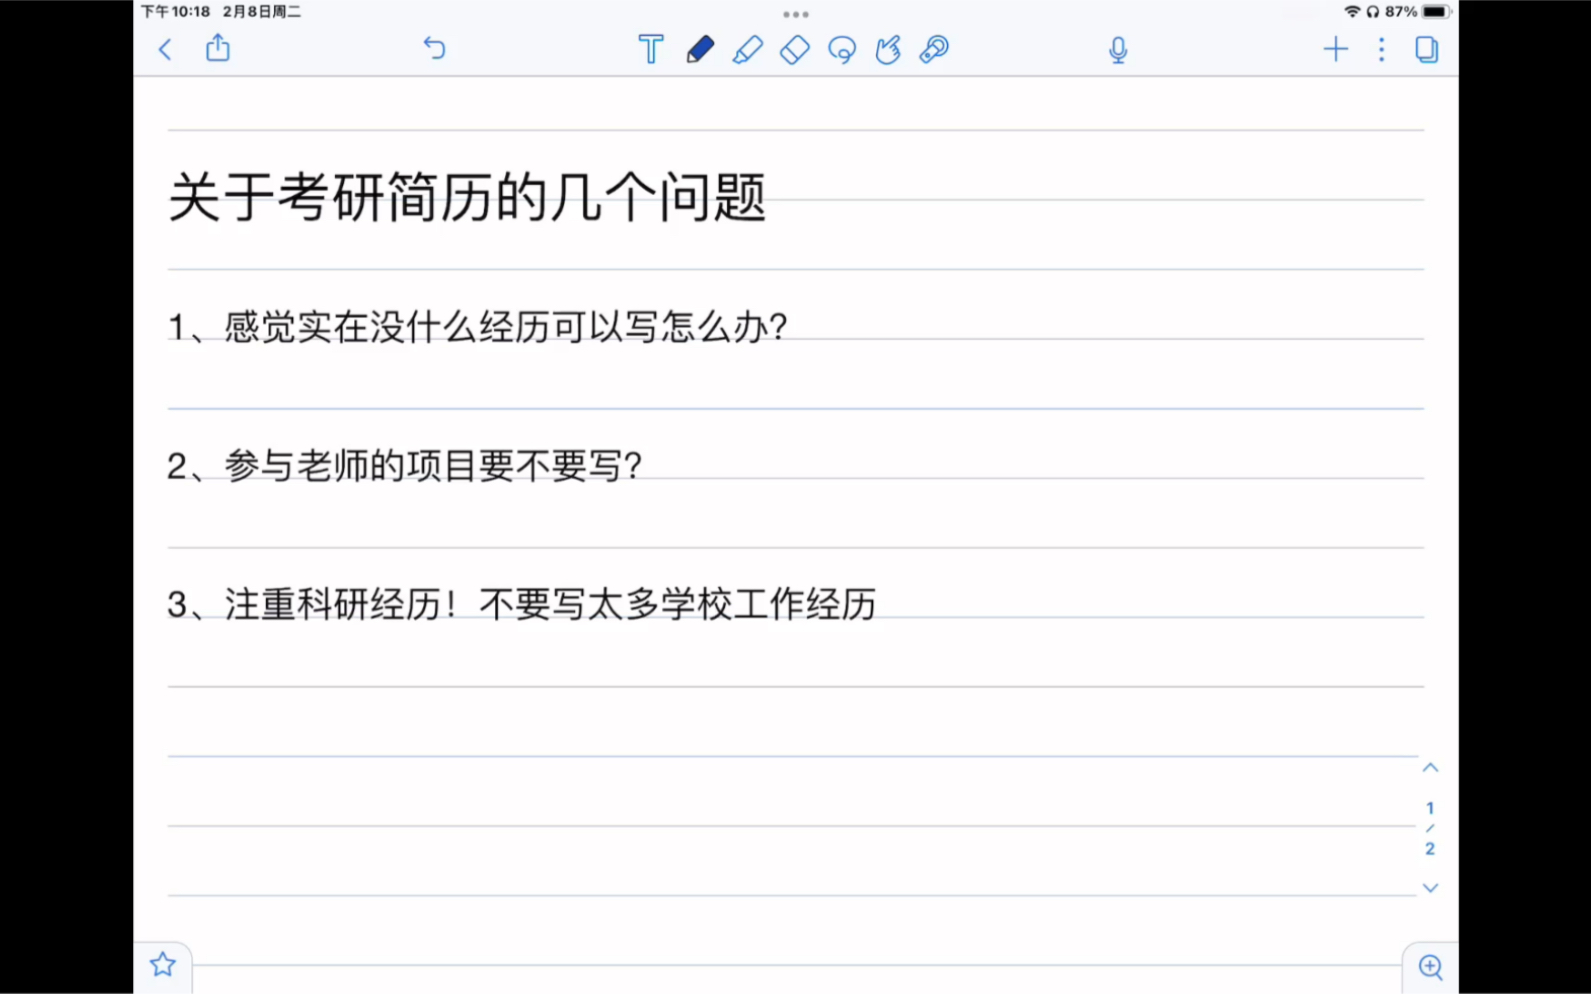Add new content with plus icon

point(1336,49)
